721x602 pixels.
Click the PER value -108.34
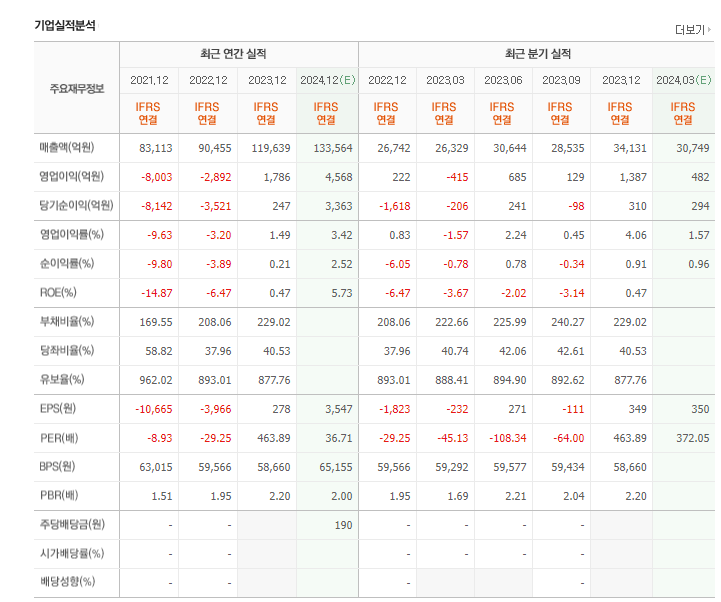tap(508, 438)
